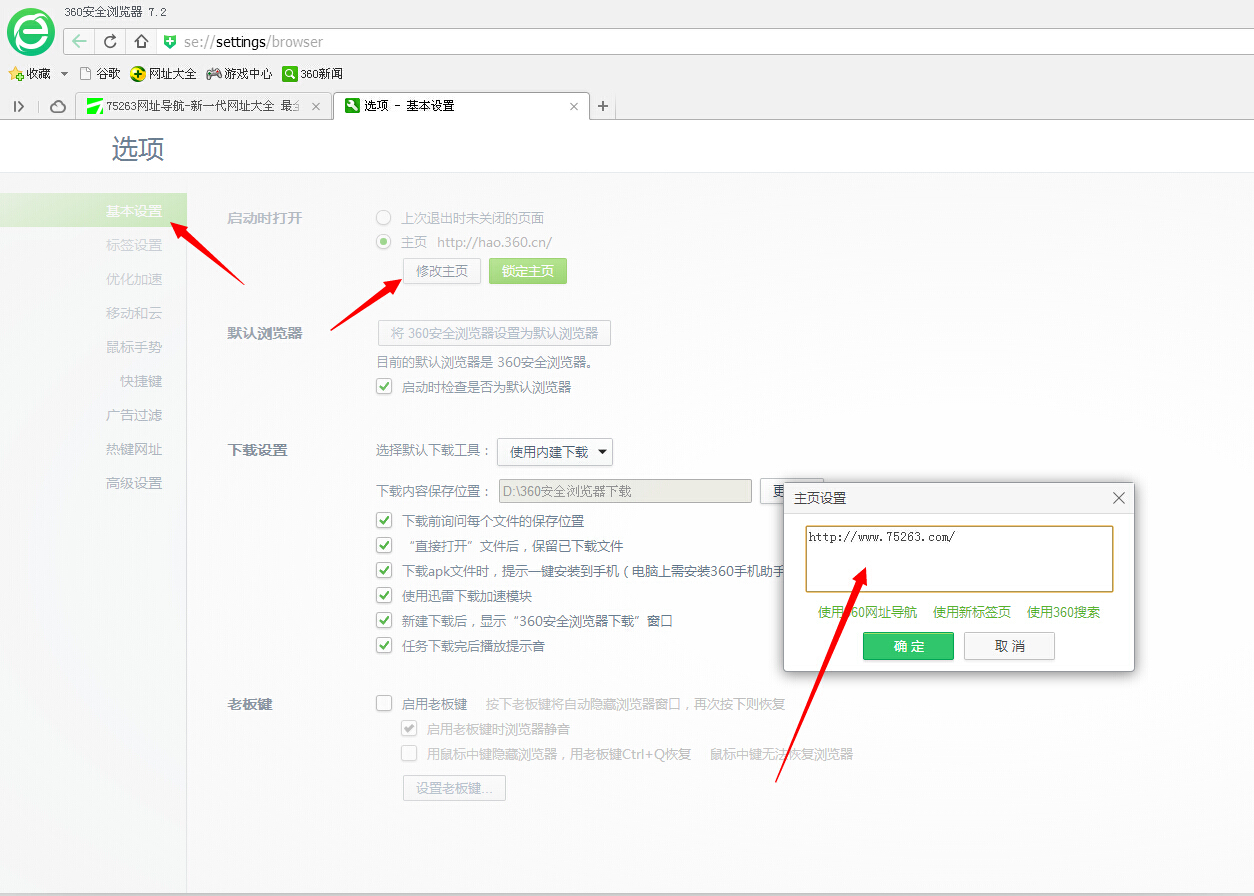Toggle the 保留已下载文件 checkbox
1254x896 pixels.
pos(384,545)
